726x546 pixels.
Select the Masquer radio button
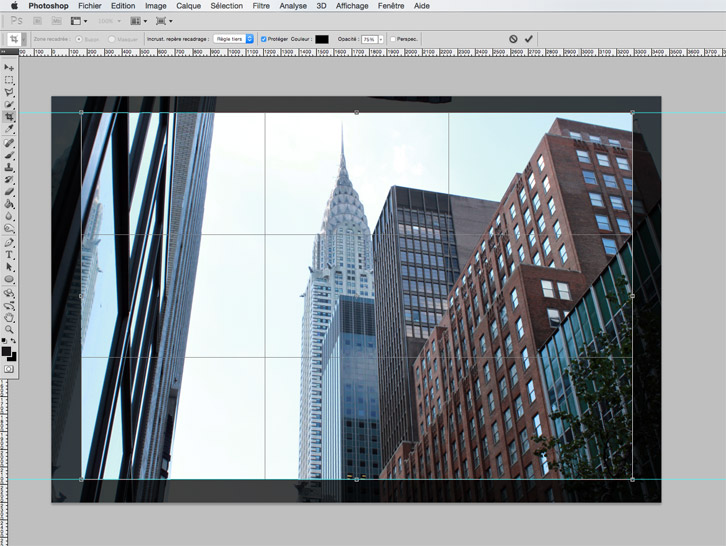click(x=112, y=39)
